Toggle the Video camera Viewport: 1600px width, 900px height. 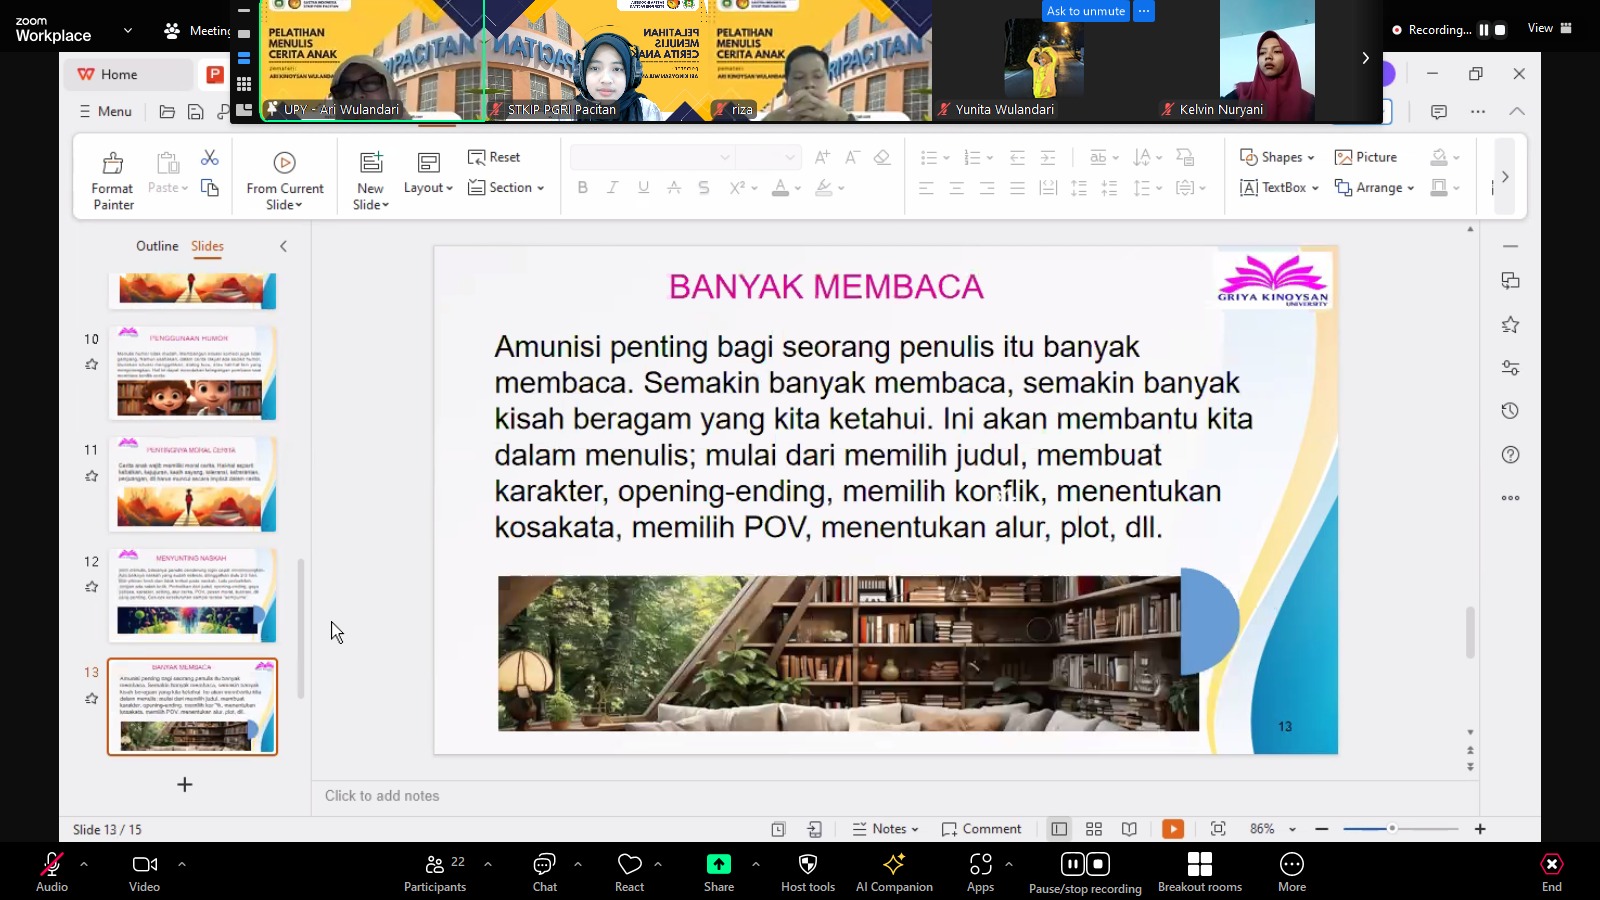tap(145, 872)
